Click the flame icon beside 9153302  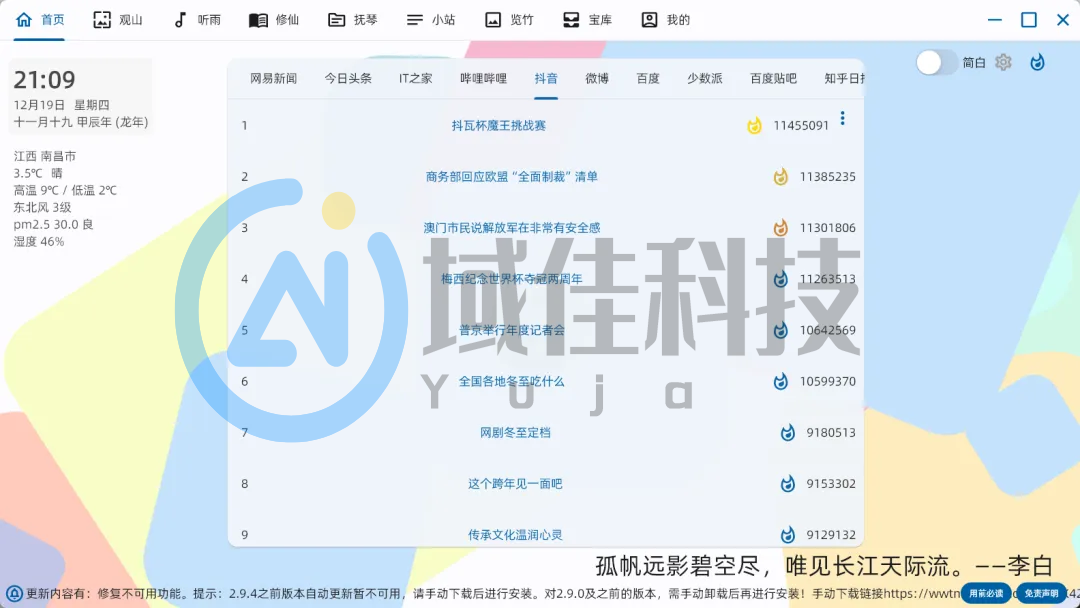[788, 484]
